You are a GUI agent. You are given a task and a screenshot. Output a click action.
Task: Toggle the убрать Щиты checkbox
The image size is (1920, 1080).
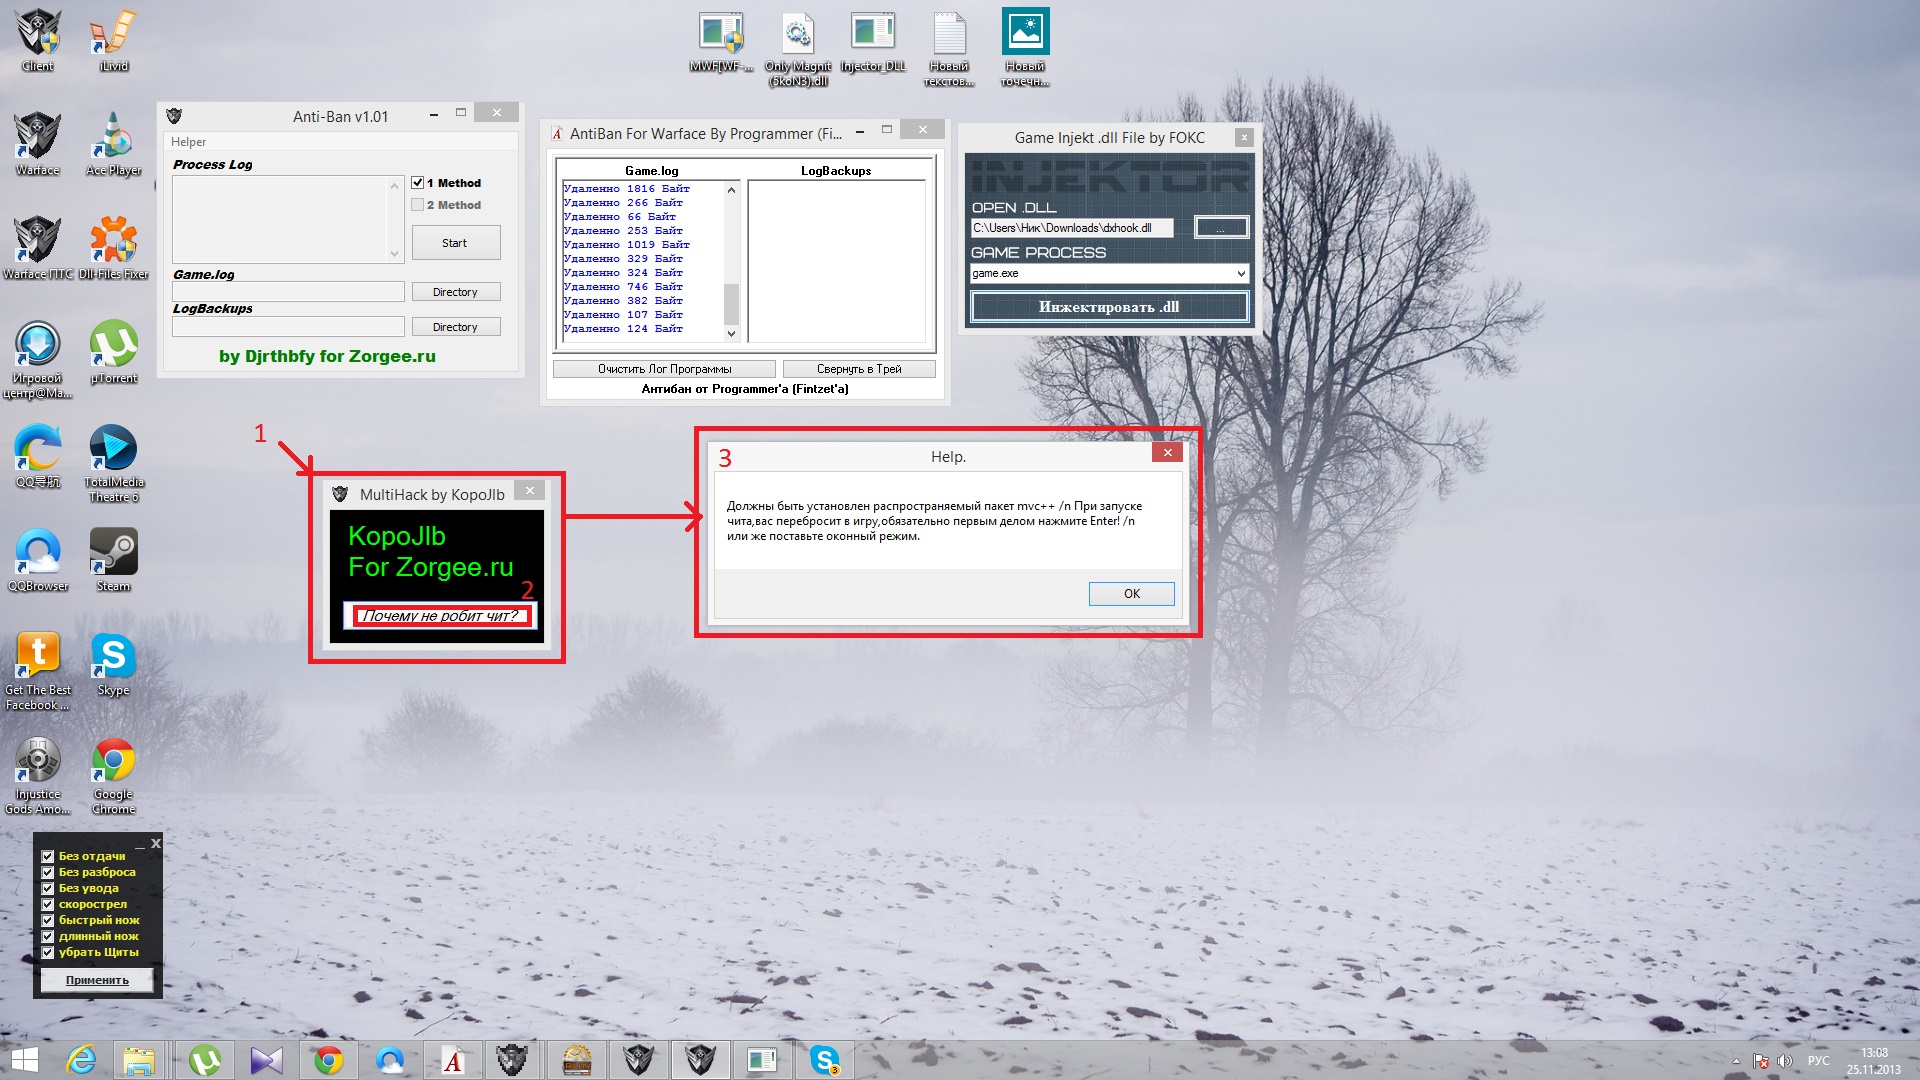point(47,952)
